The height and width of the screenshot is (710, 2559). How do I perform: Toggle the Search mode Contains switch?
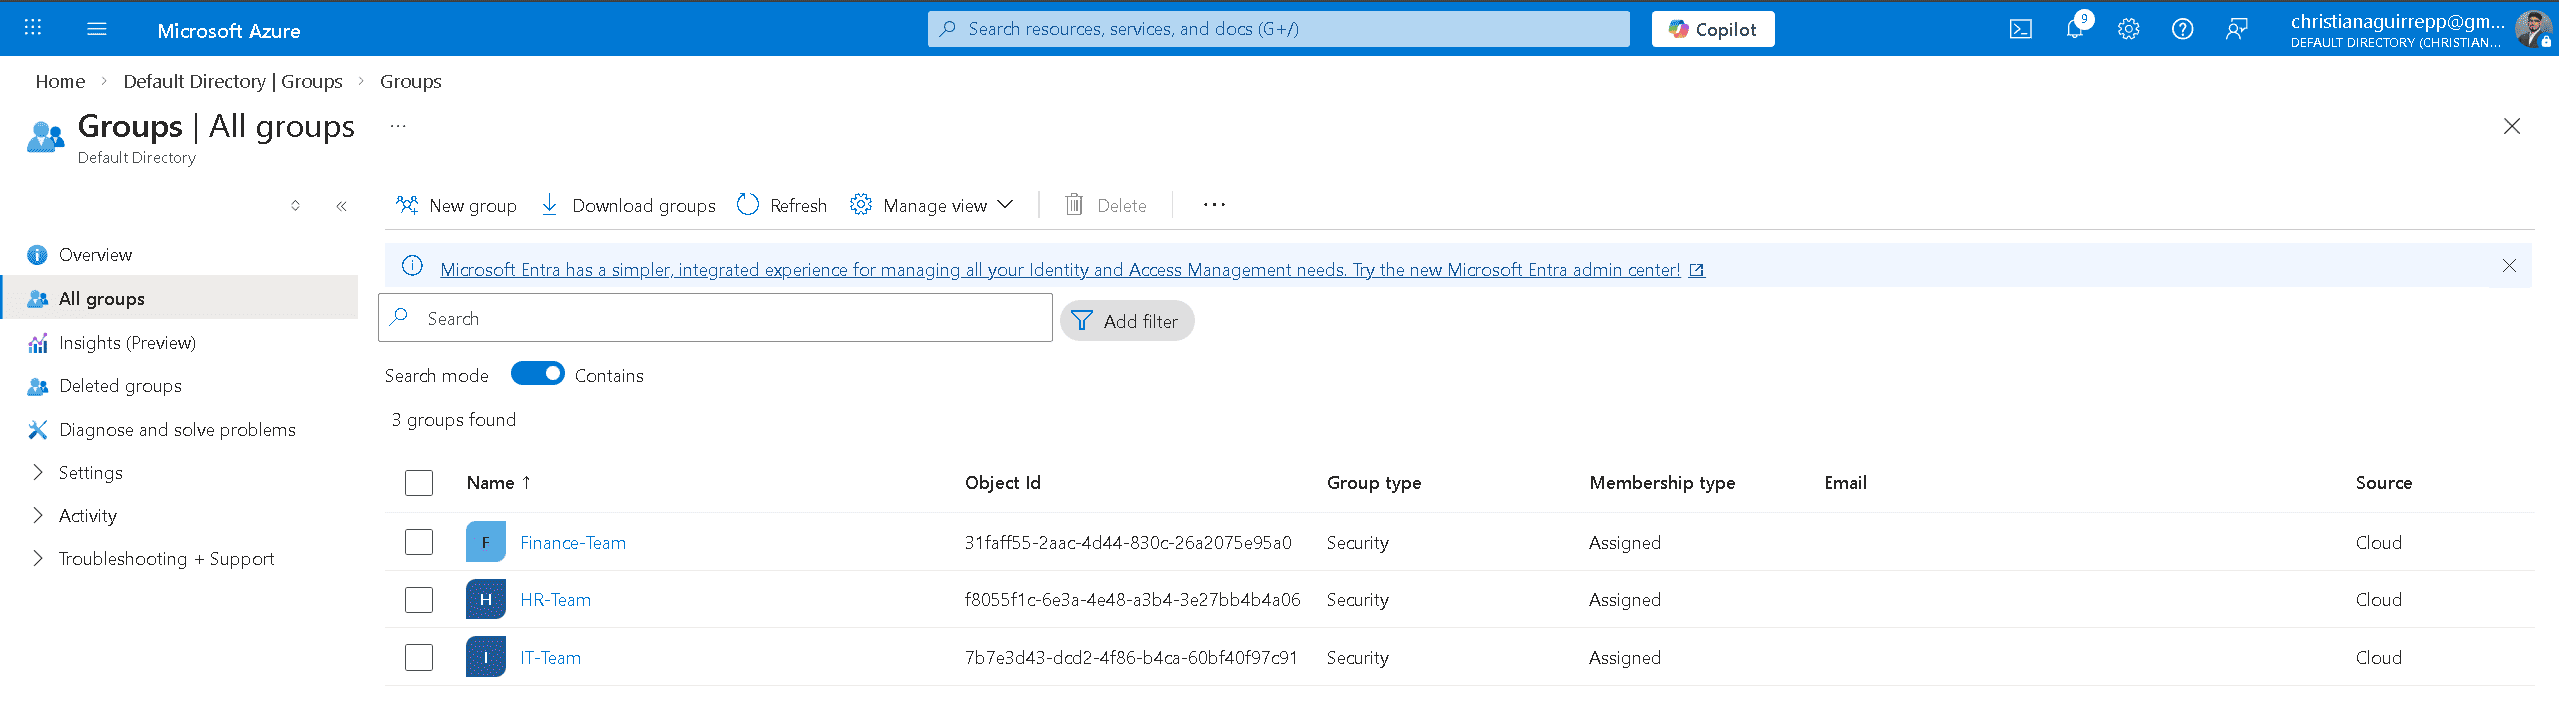537,374
